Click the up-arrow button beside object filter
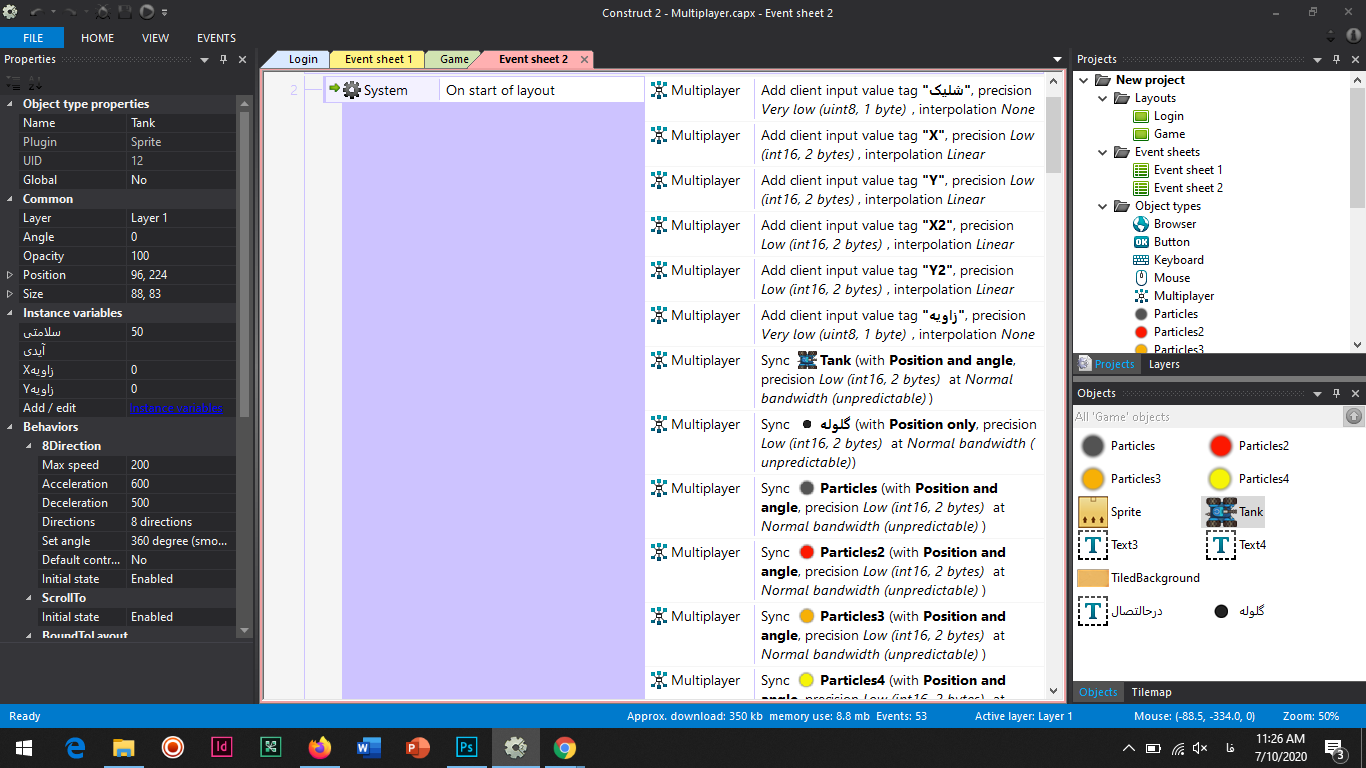Screen dimensions: 1366x768 1353,416
